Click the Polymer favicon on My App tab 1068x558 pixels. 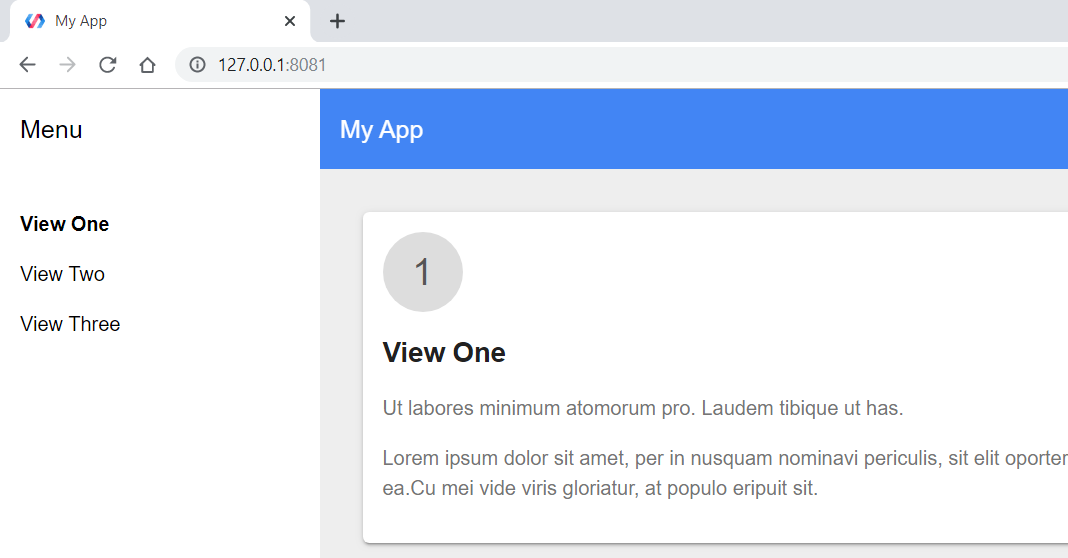(35, 21)
